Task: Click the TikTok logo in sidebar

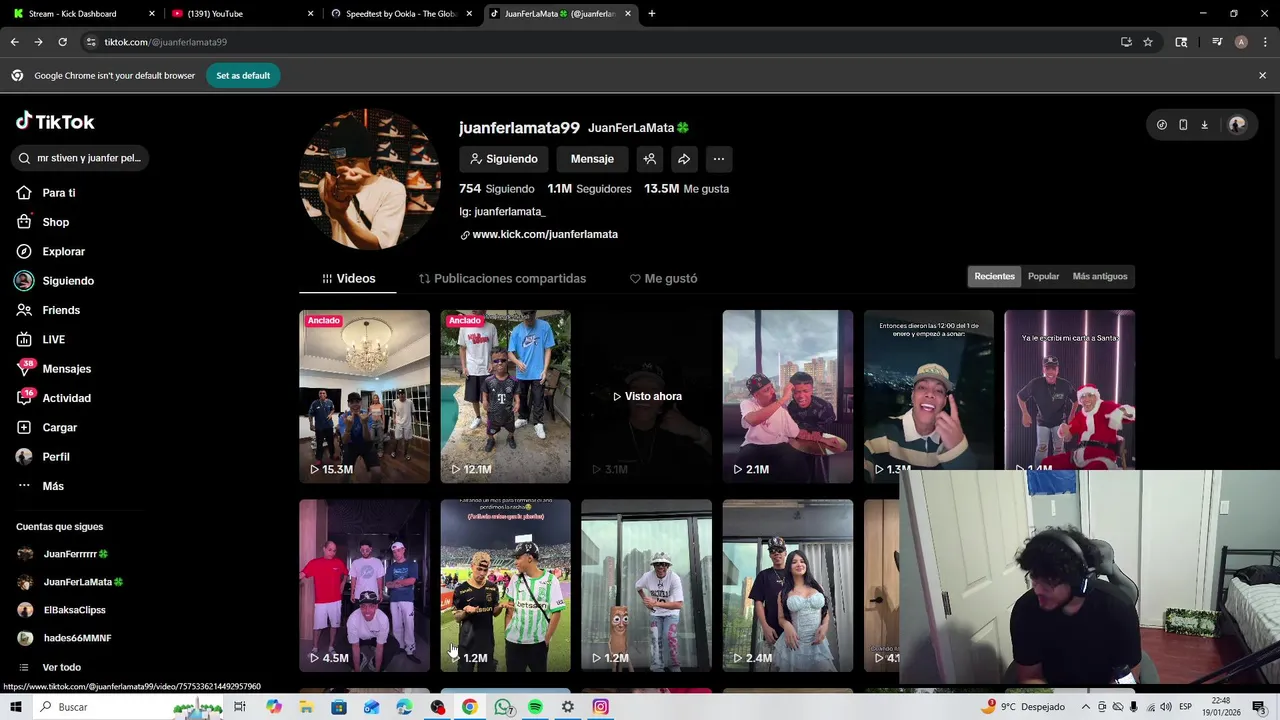Action: [x=55, y=121]
